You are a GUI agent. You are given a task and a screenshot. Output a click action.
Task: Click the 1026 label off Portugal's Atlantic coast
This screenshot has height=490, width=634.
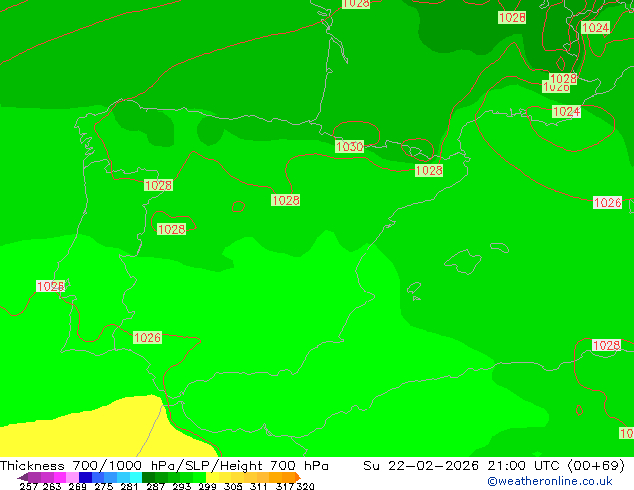(x=50, y=286)
